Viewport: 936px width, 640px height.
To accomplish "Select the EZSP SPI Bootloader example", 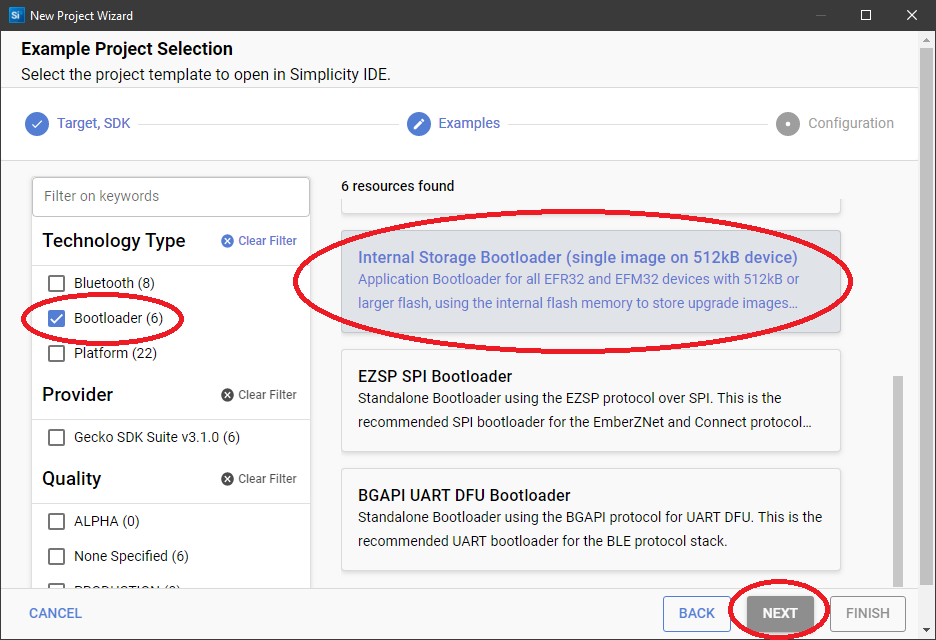I will pyautogui.click(x=591, y=400).
